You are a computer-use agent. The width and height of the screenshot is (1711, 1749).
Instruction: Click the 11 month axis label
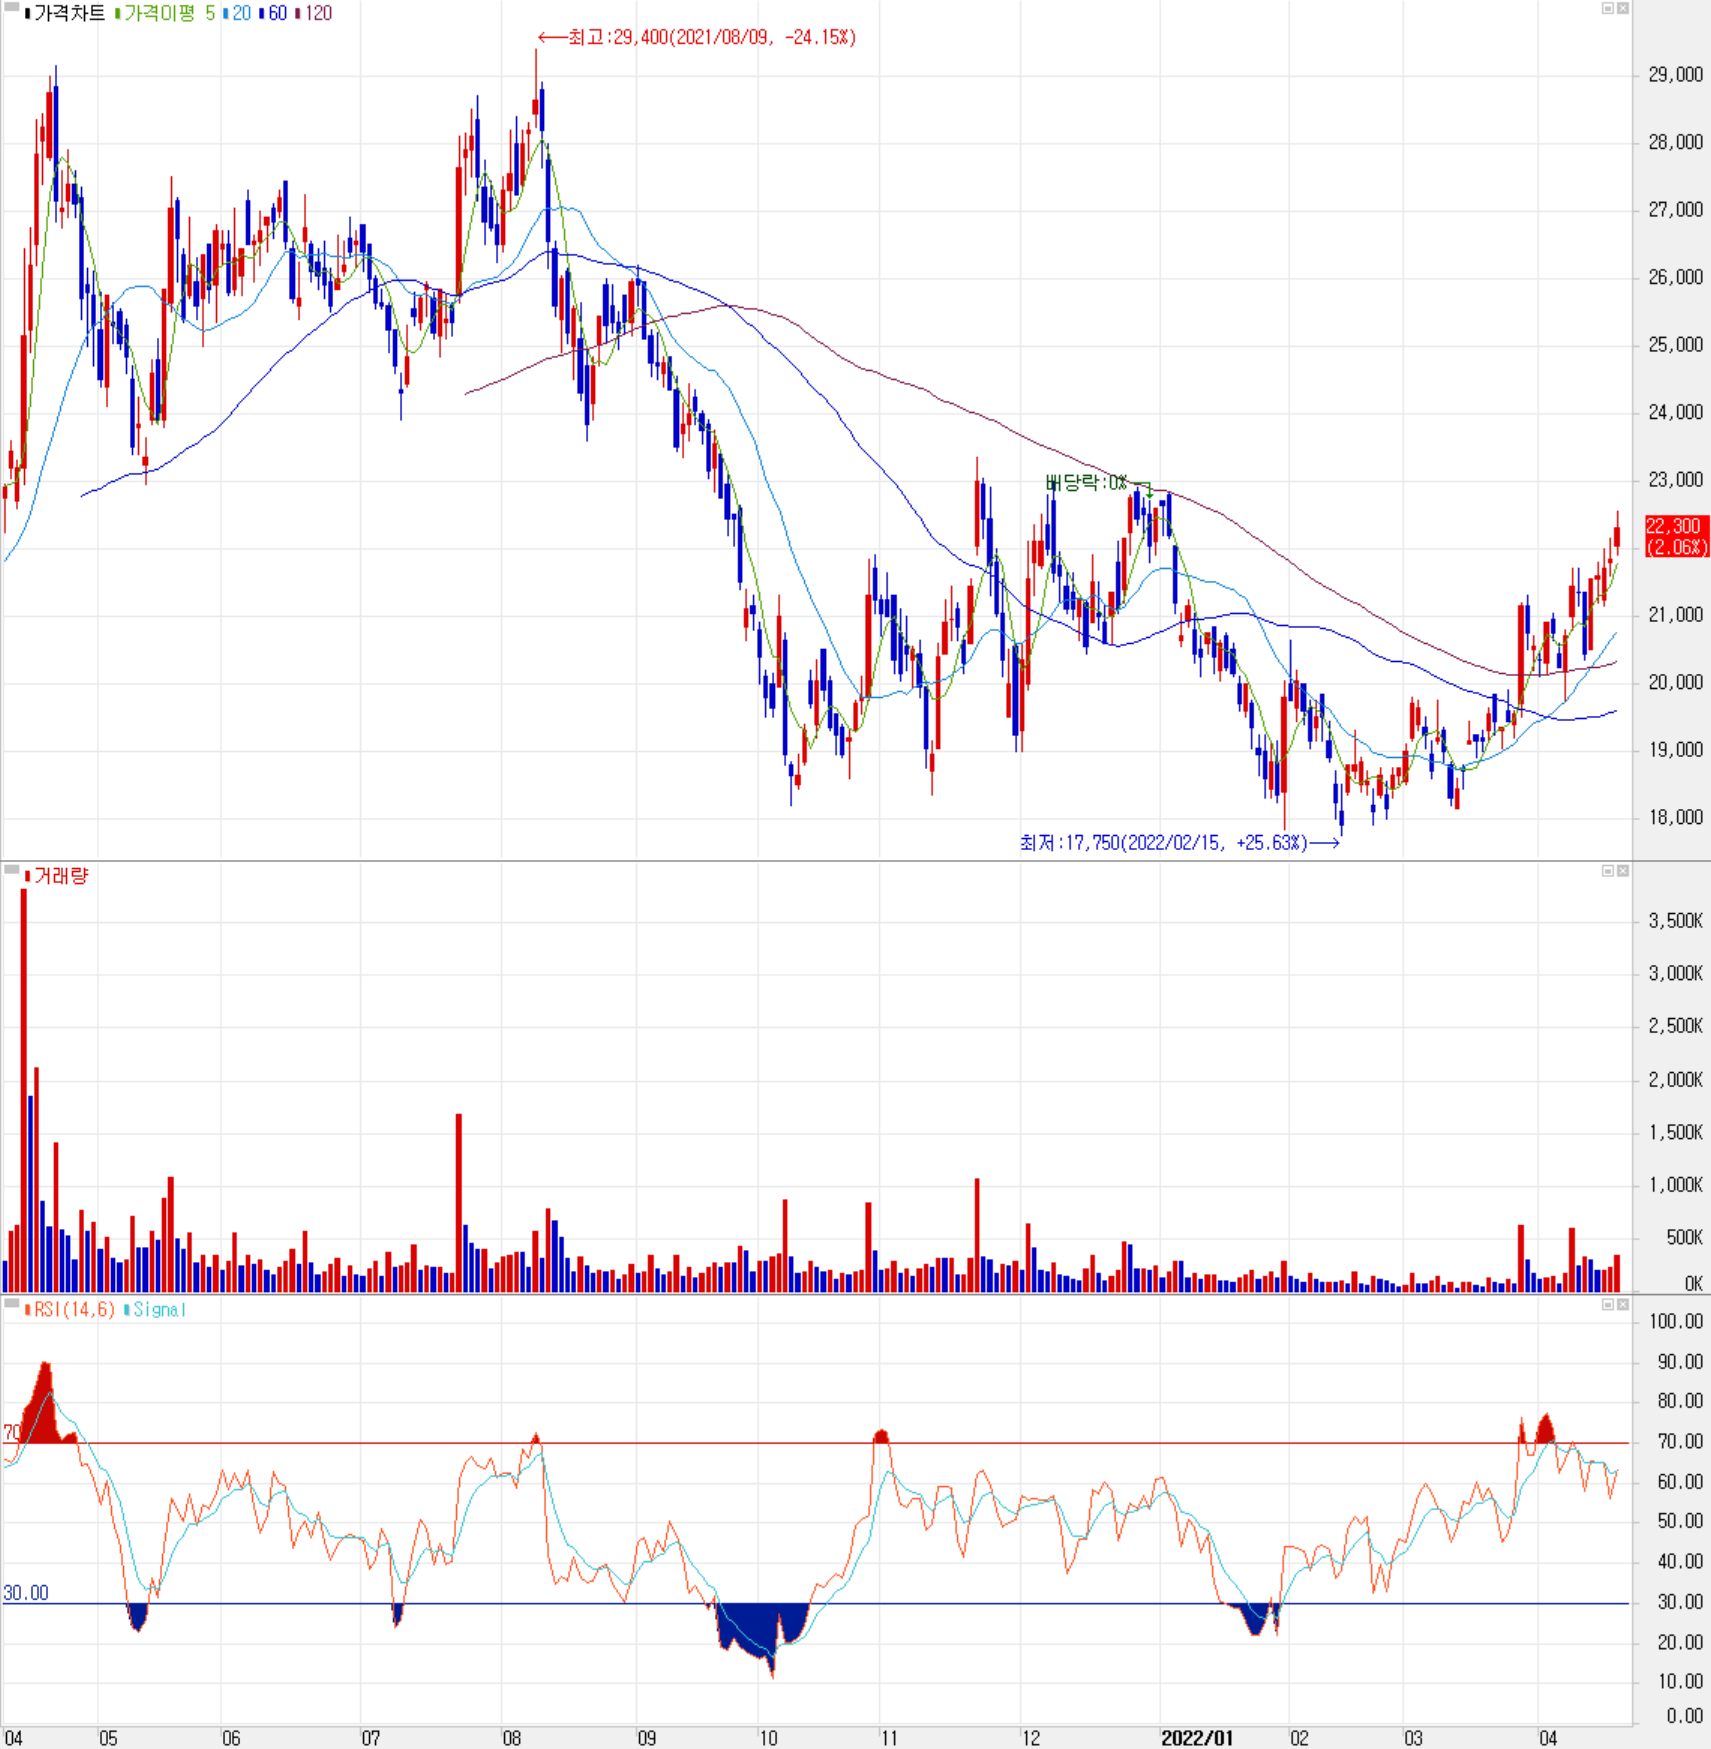pos(888,1738)
